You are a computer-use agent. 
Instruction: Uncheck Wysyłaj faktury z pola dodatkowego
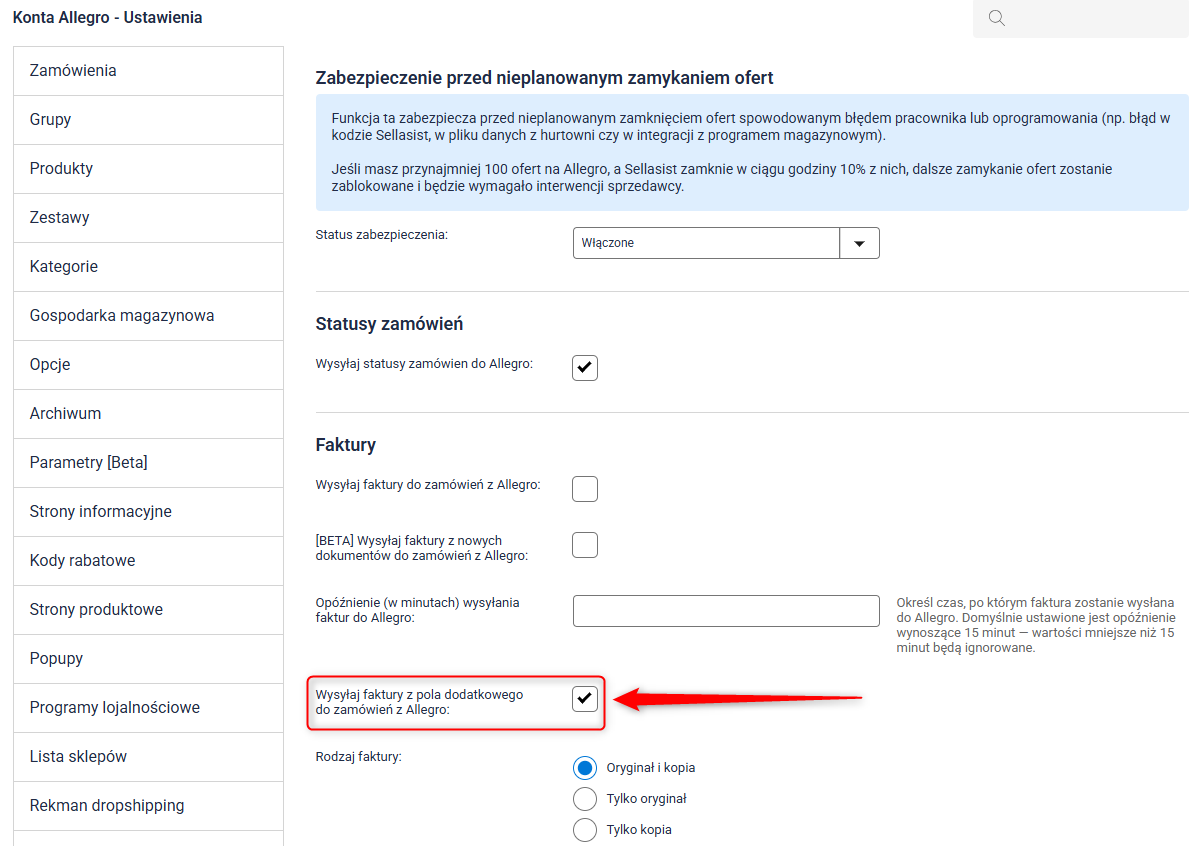(x=585, y=698)
